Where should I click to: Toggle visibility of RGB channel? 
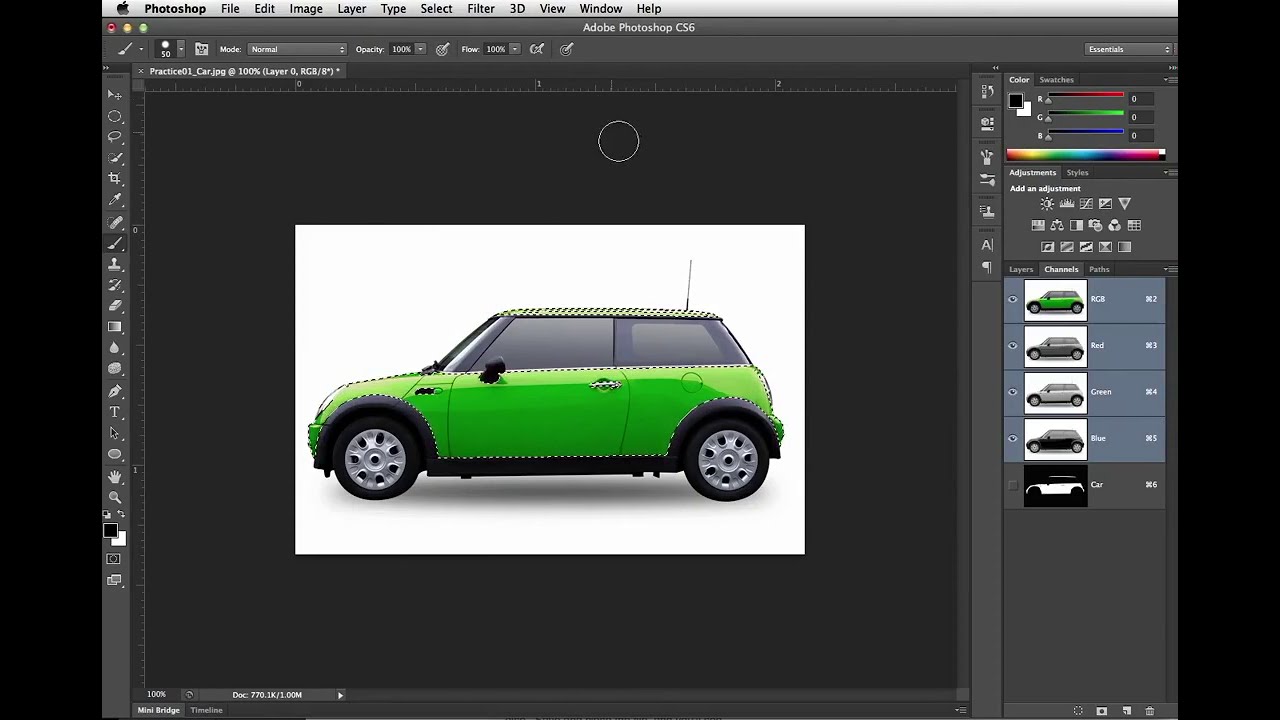[x=1013, y=299]
